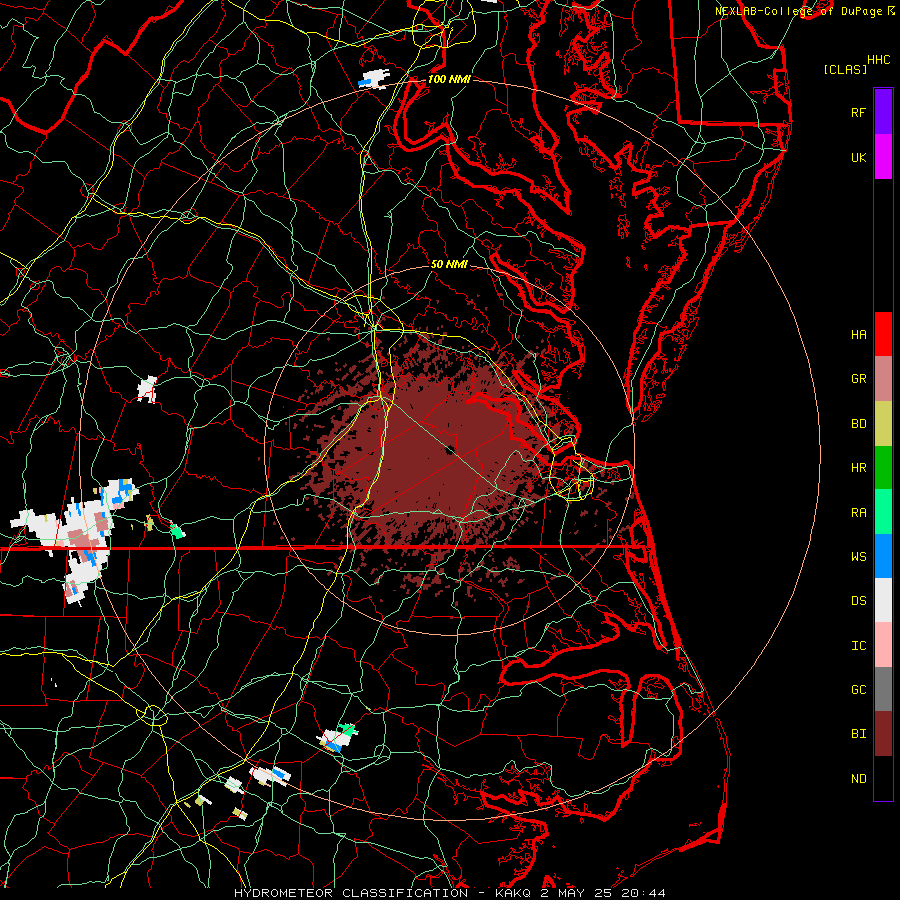Click the HYDROMETEOR CLASSIFICATION title text
Screen dimensions: 900x900
[351, 893]
